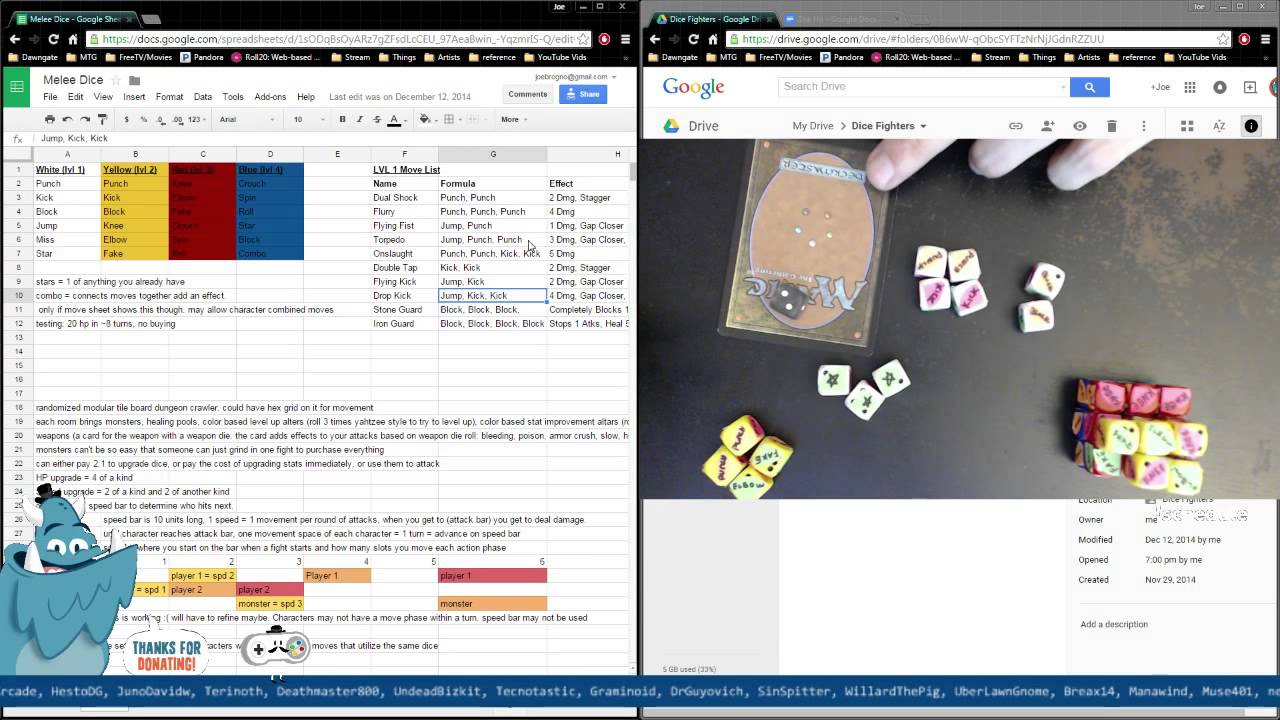The image size is (1280, 720).
Task: Click the move-to-folder icon beside Melee Dice
Action: click(x=135, y=80)
